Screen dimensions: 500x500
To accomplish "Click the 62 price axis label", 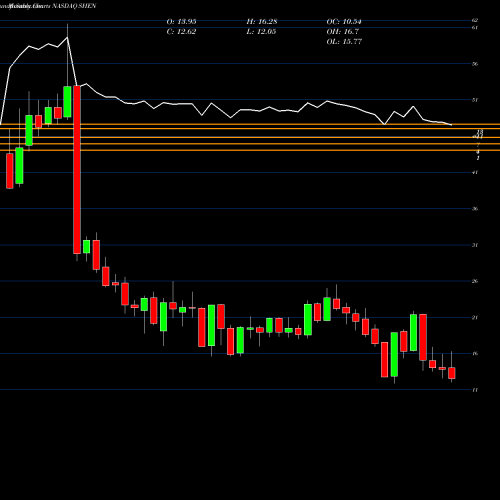I will (475, 20).
